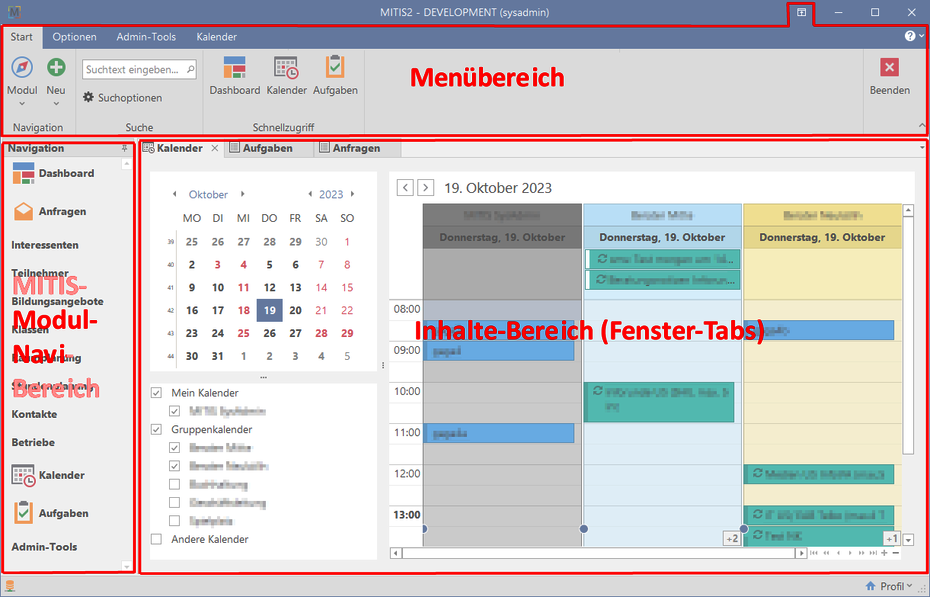Open the help dropdown in ribbon corner
Viewport: 930px width, 597px height.
(x=913, y=36)
